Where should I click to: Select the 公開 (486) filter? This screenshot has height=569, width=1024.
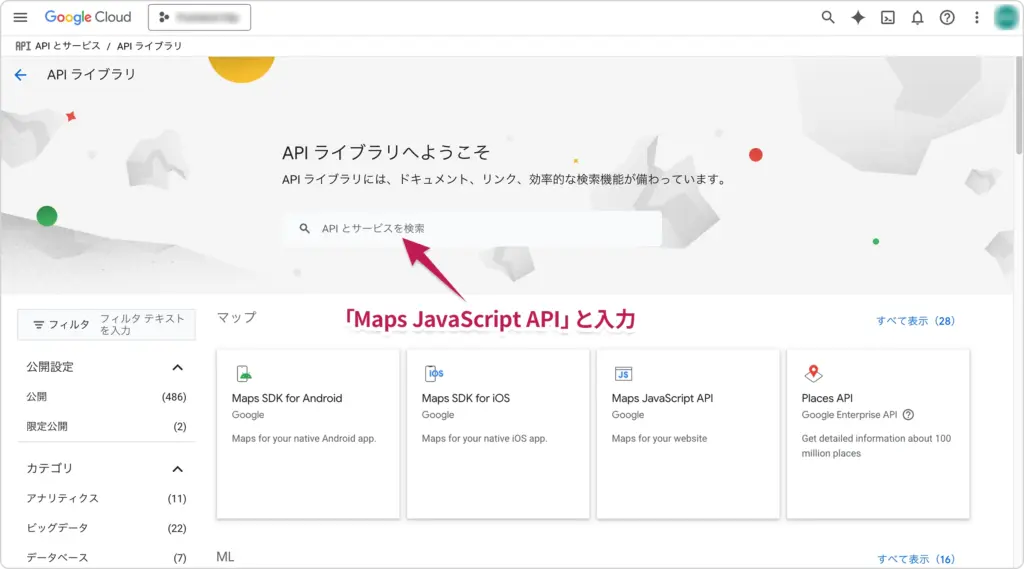[106, 397]
